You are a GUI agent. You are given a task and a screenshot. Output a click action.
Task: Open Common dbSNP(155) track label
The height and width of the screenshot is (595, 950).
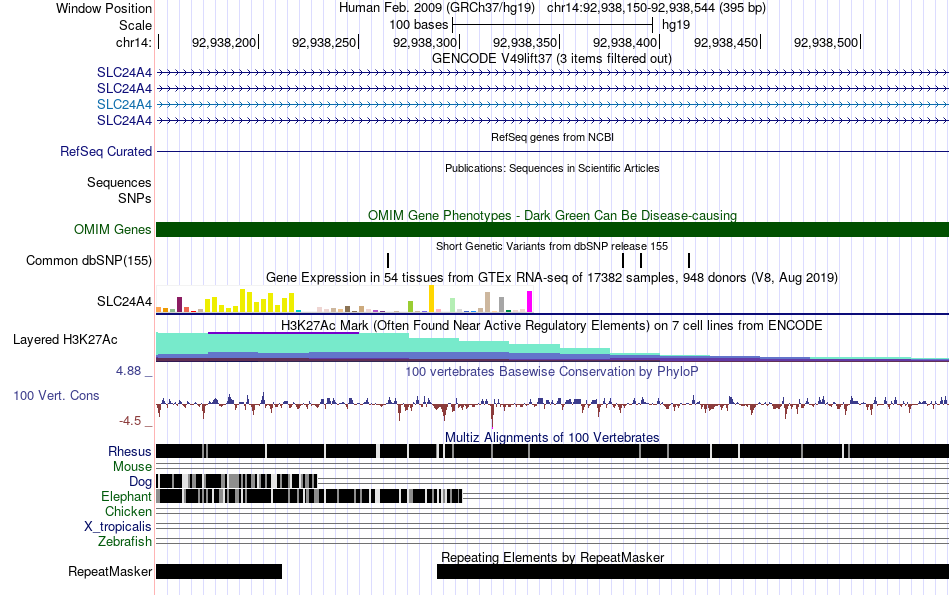click(x=89, y=261)
